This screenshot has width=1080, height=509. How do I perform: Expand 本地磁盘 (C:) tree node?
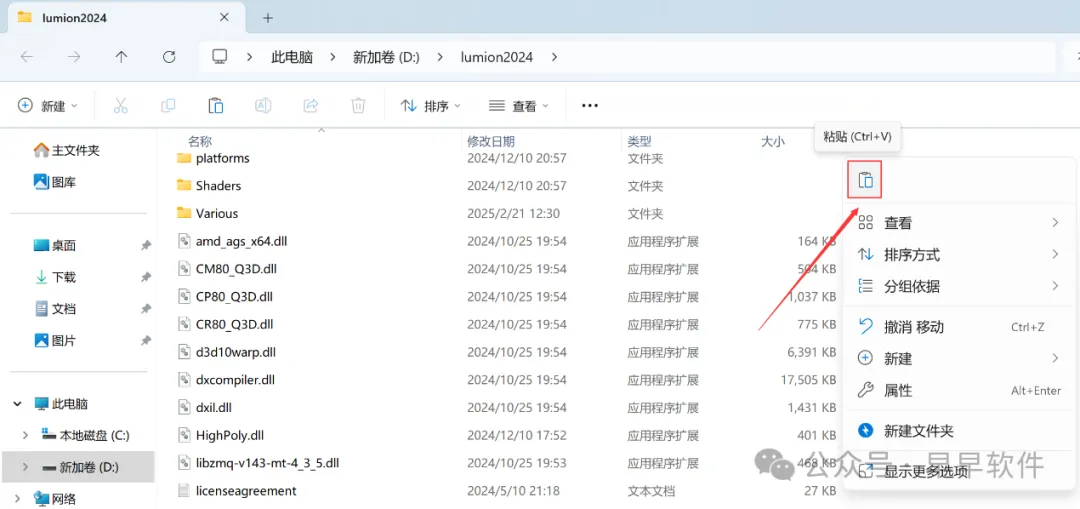pyautogui.click(x=26, y=435)
